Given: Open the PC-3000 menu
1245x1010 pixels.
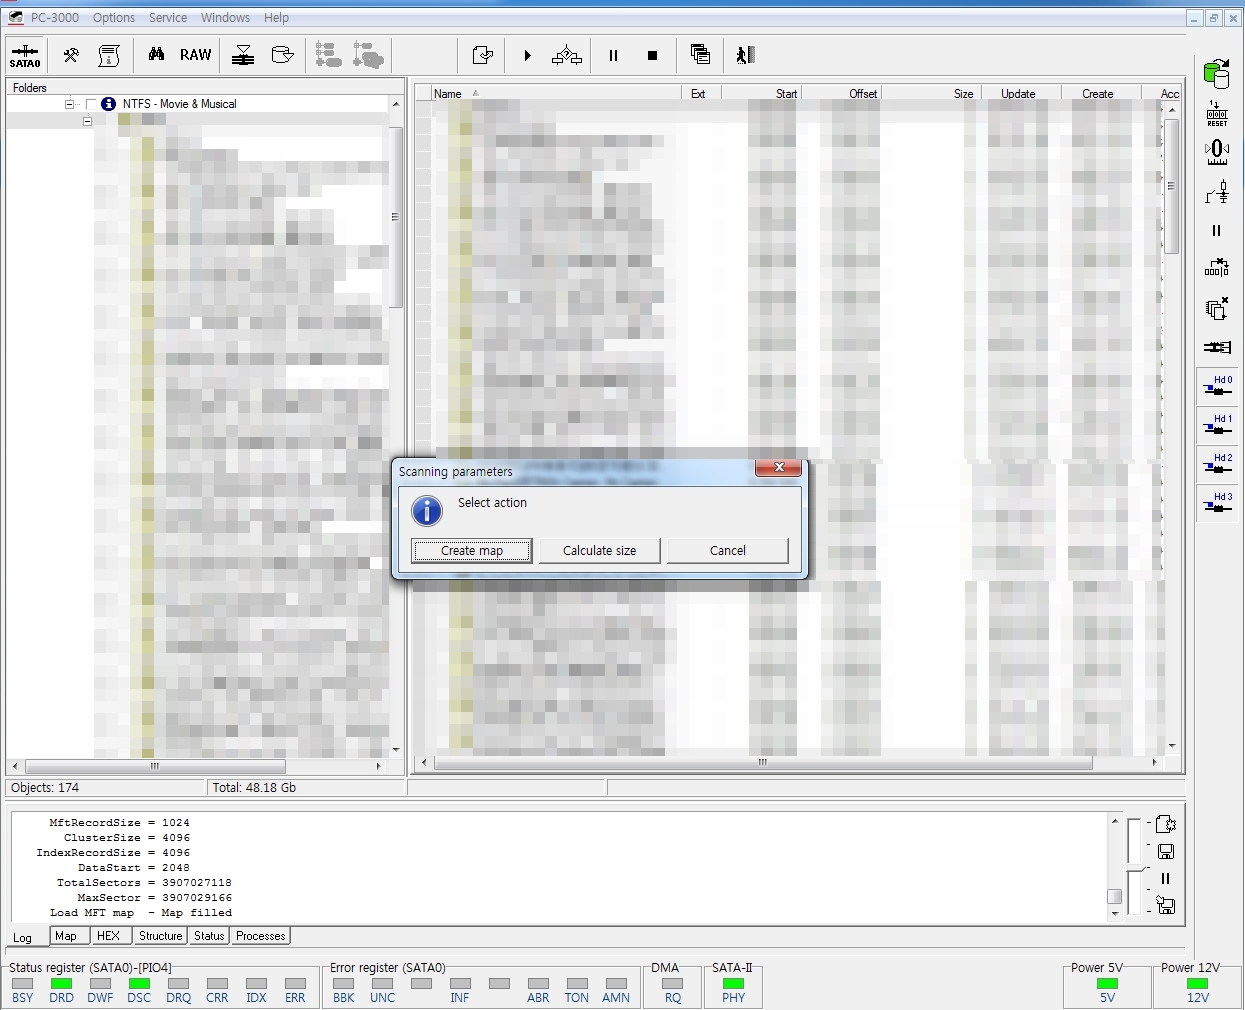Looking at the screenshot, I should [55, 17].
